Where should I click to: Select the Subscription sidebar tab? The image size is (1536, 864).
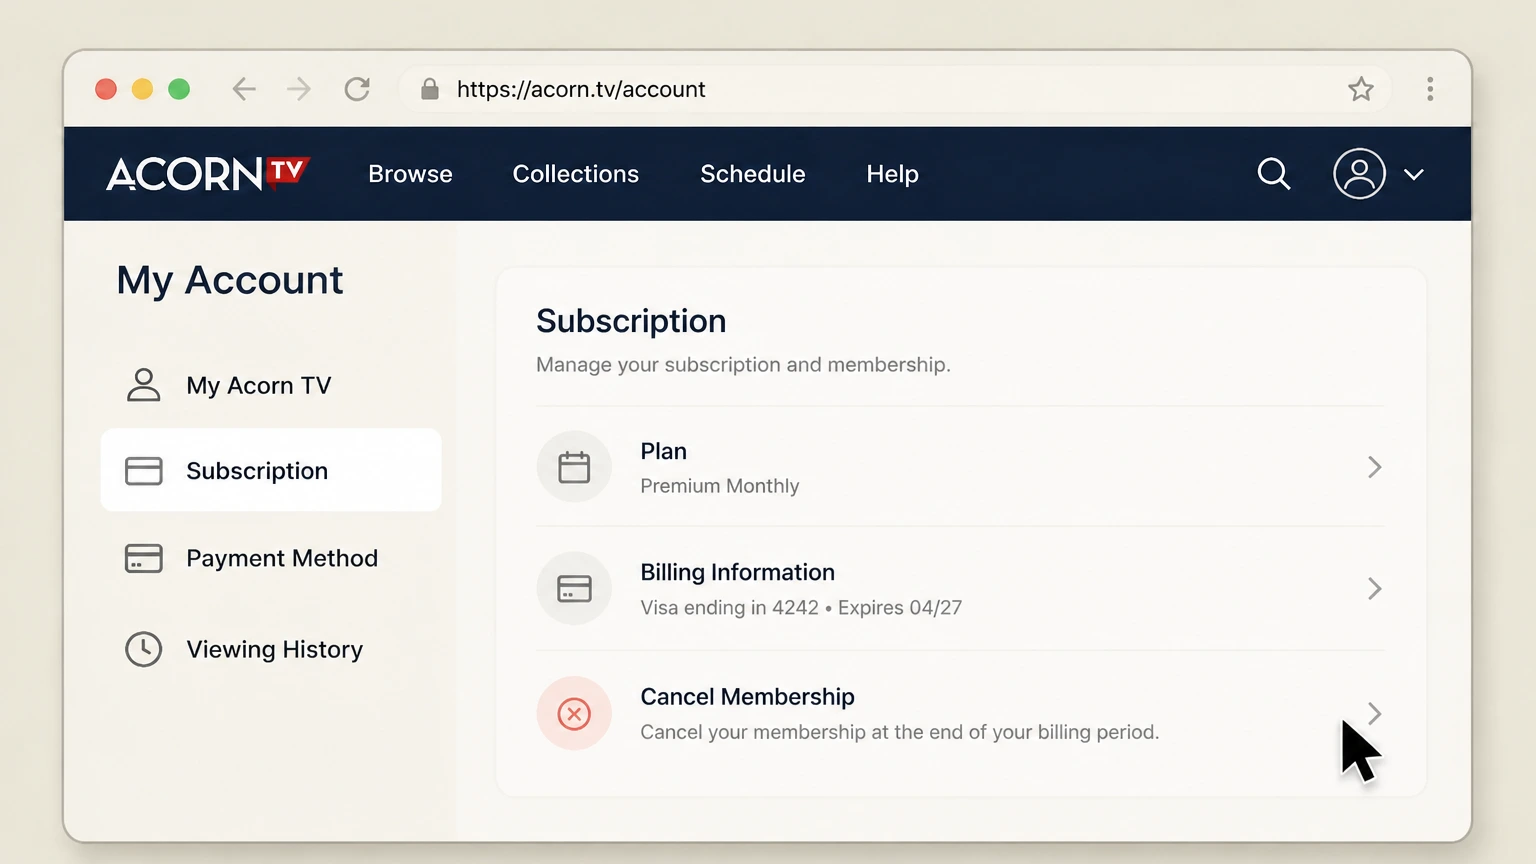(x=271, y=470)
